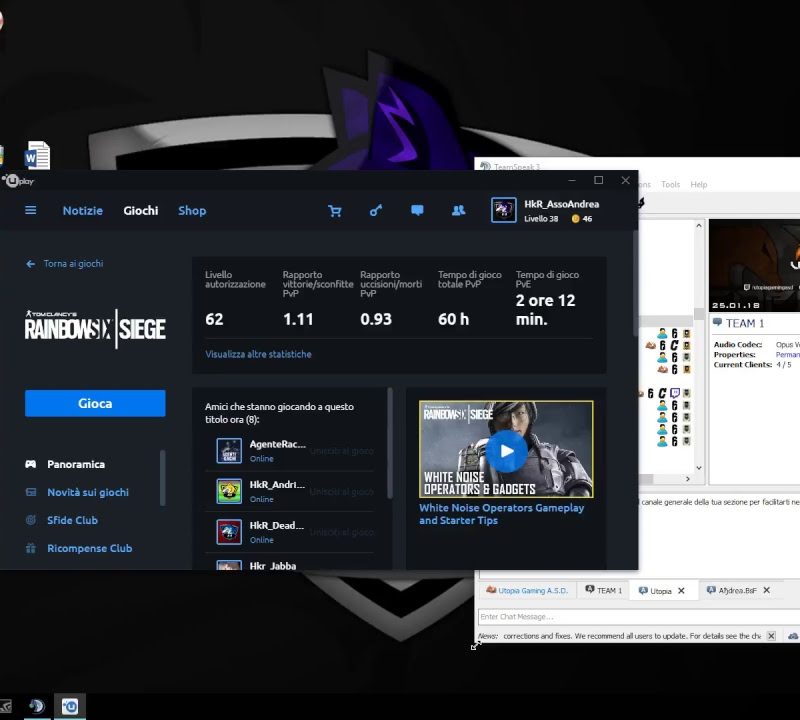
Task: Play the White Noise video
Action: point(506,451)
